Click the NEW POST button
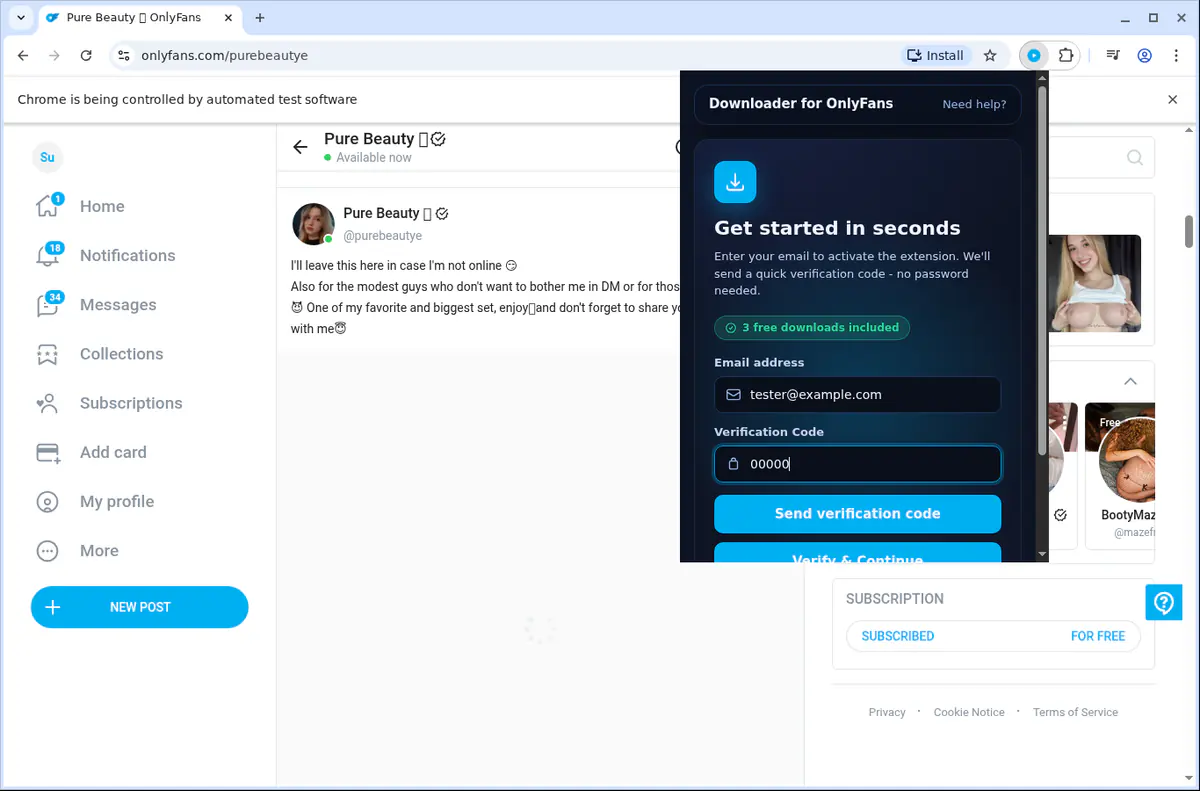The height and width of the screenshot is (791, 1200). (x=140, y=607)
